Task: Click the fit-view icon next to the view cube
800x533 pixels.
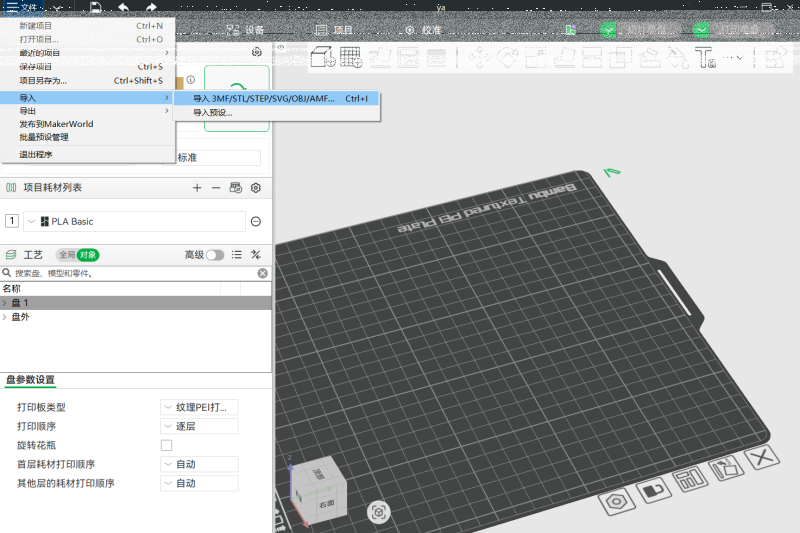Action: 378,511
